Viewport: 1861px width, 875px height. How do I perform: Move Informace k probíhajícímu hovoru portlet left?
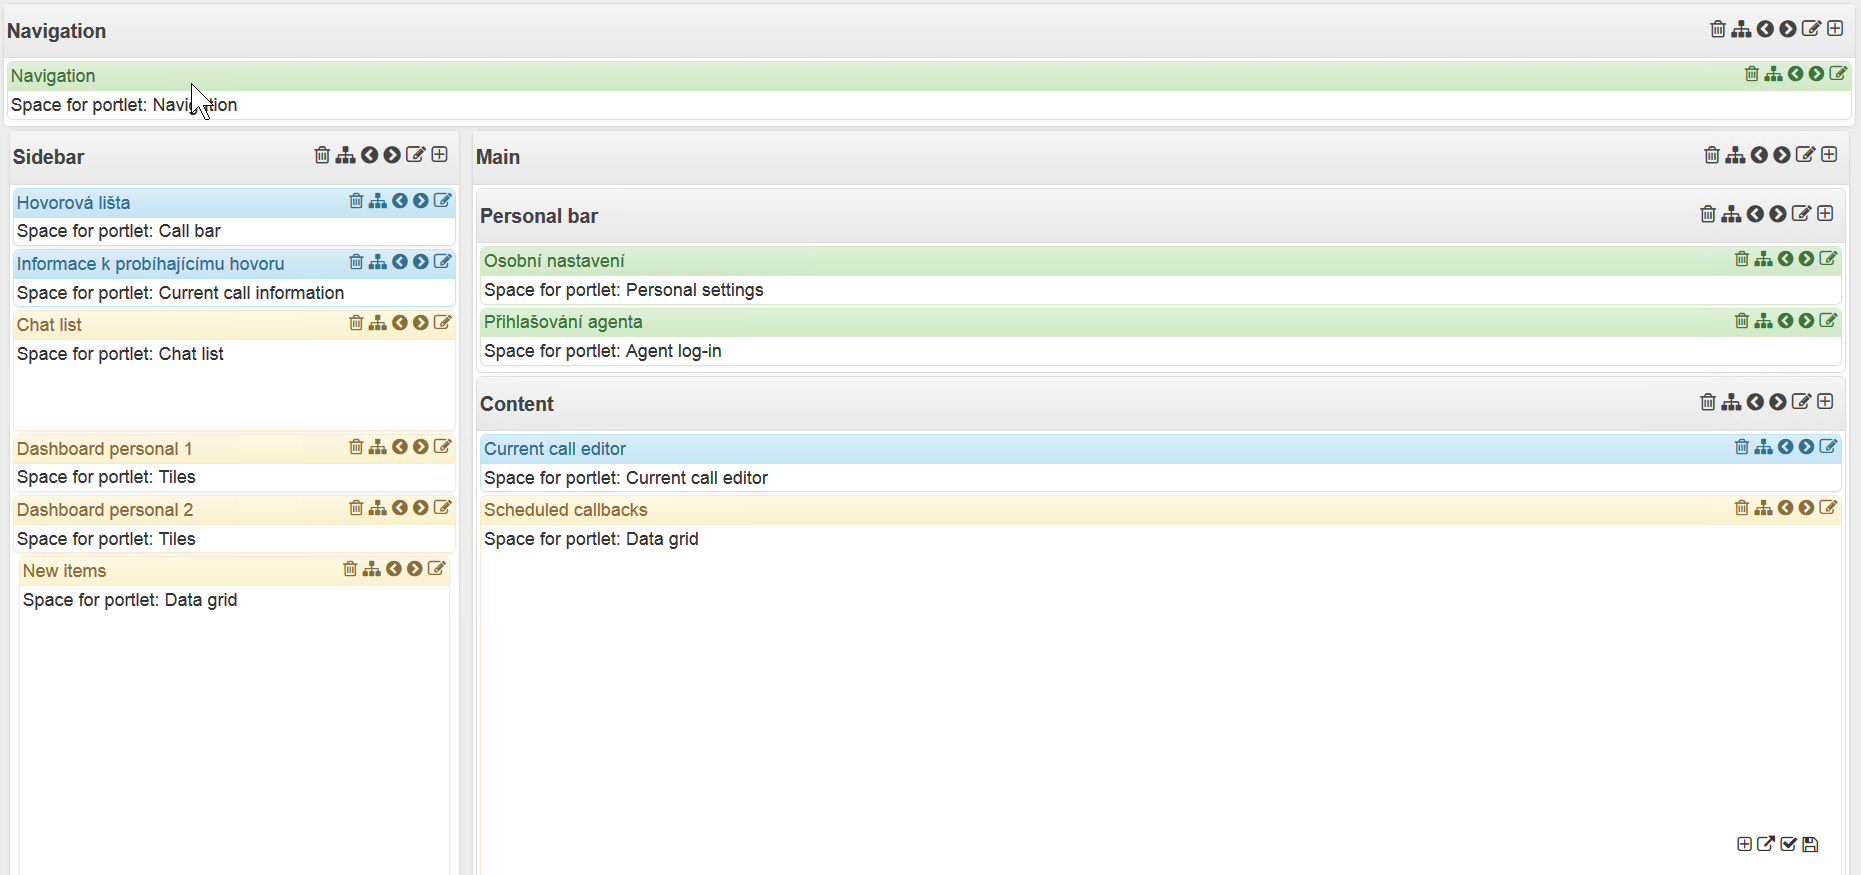coord(400,262)
